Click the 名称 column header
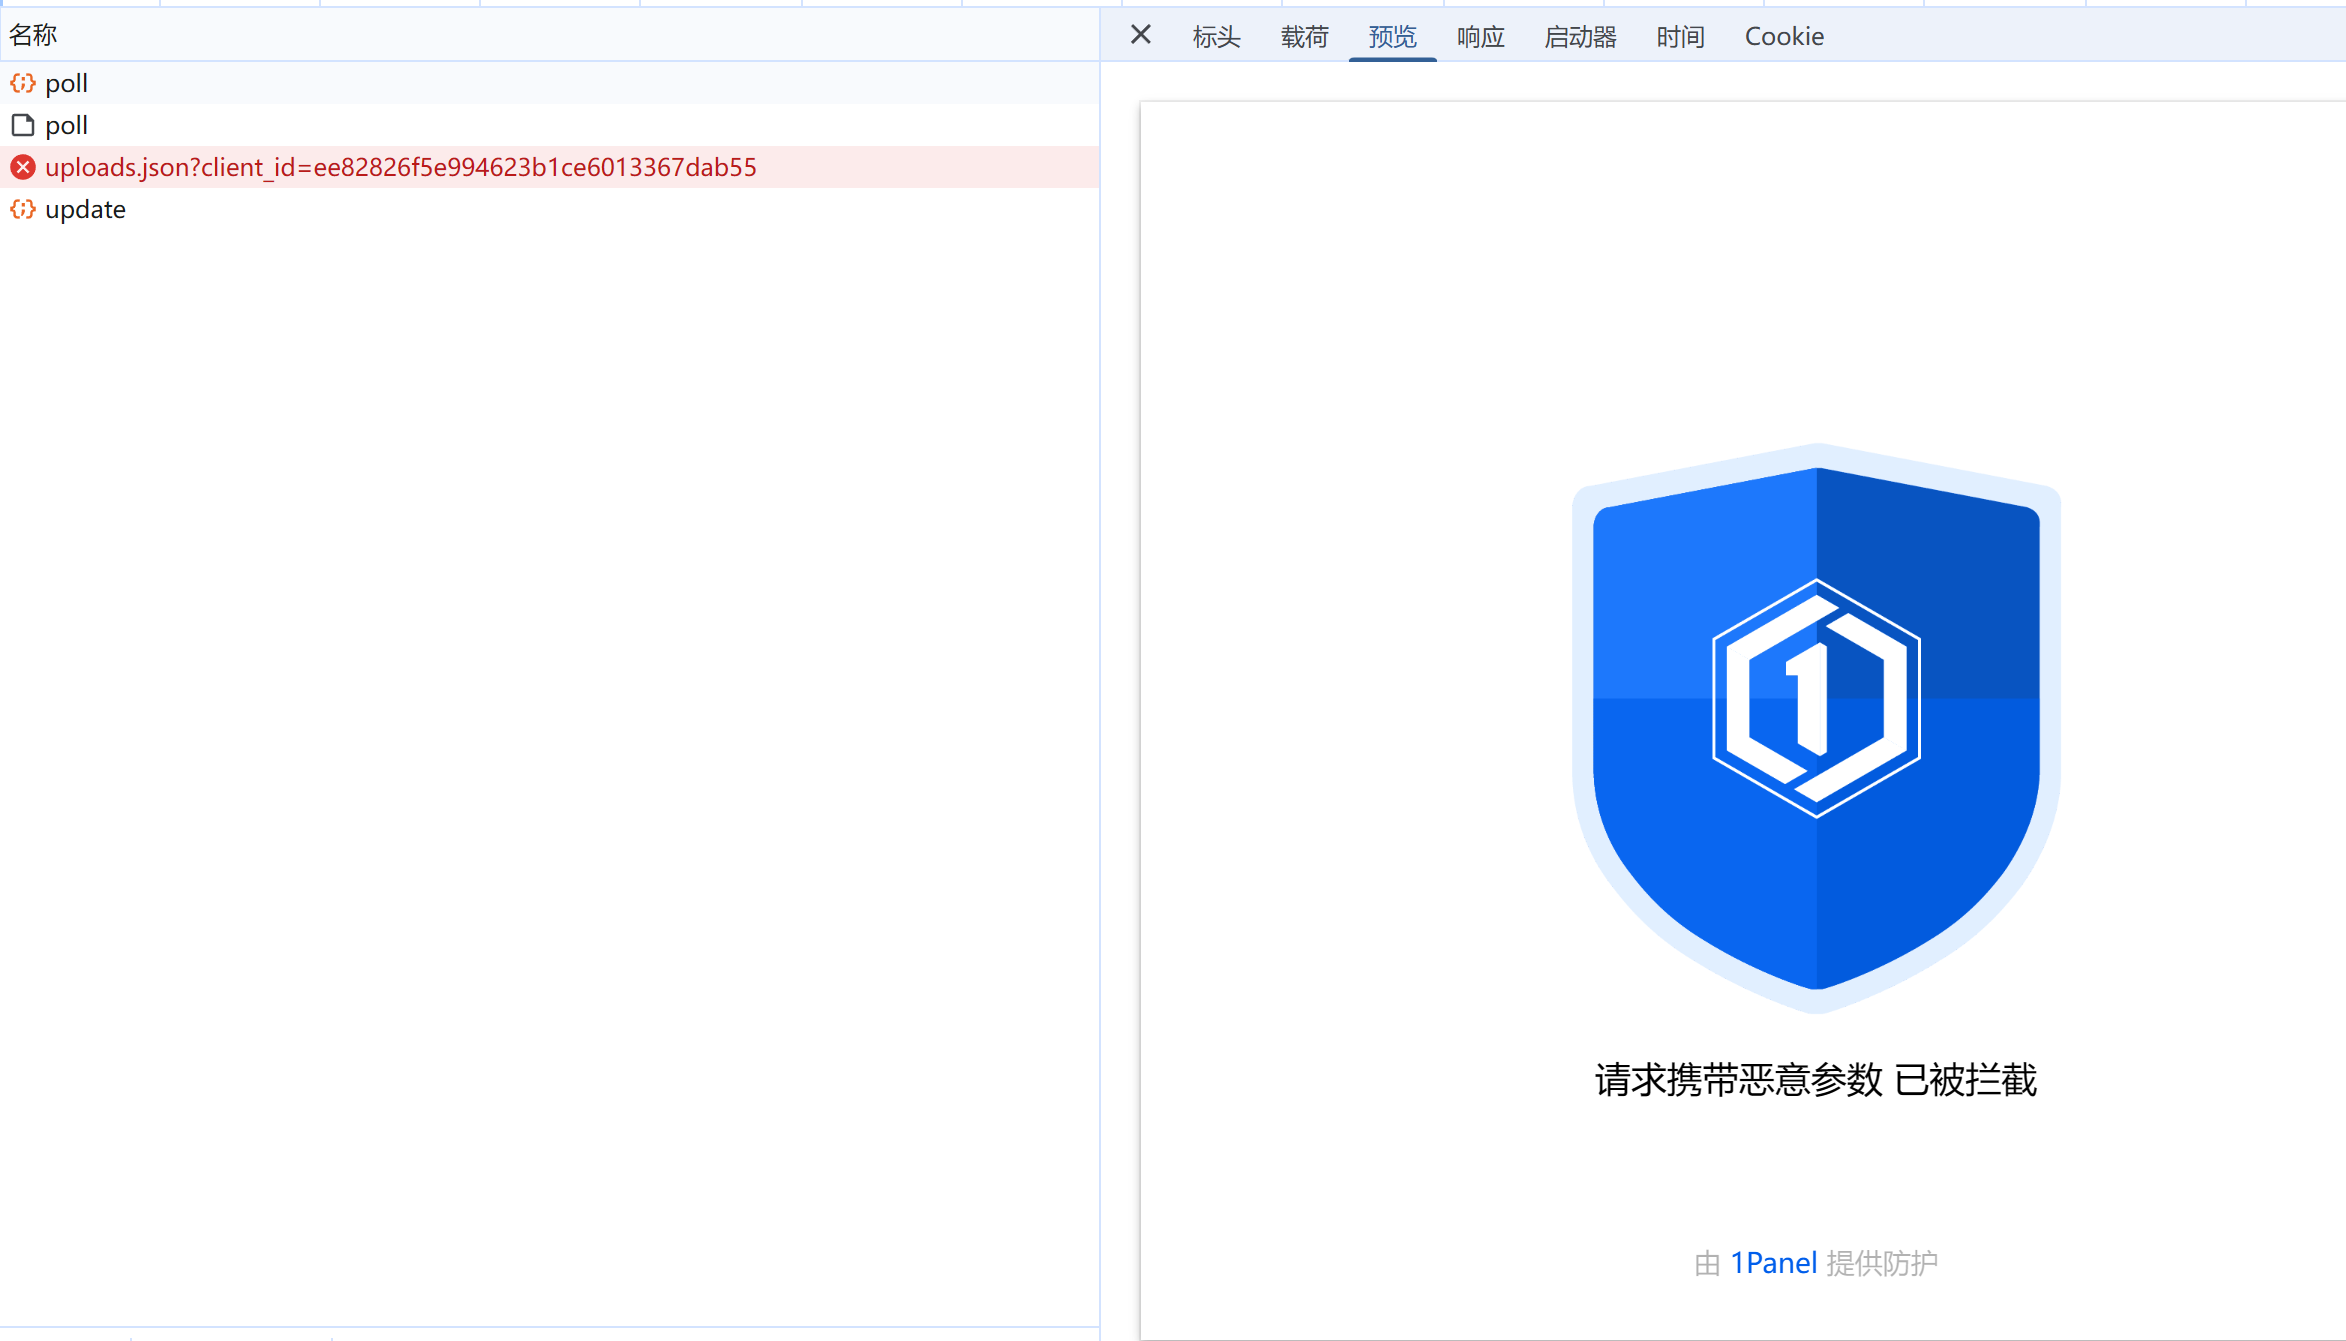 click(34, 35)
